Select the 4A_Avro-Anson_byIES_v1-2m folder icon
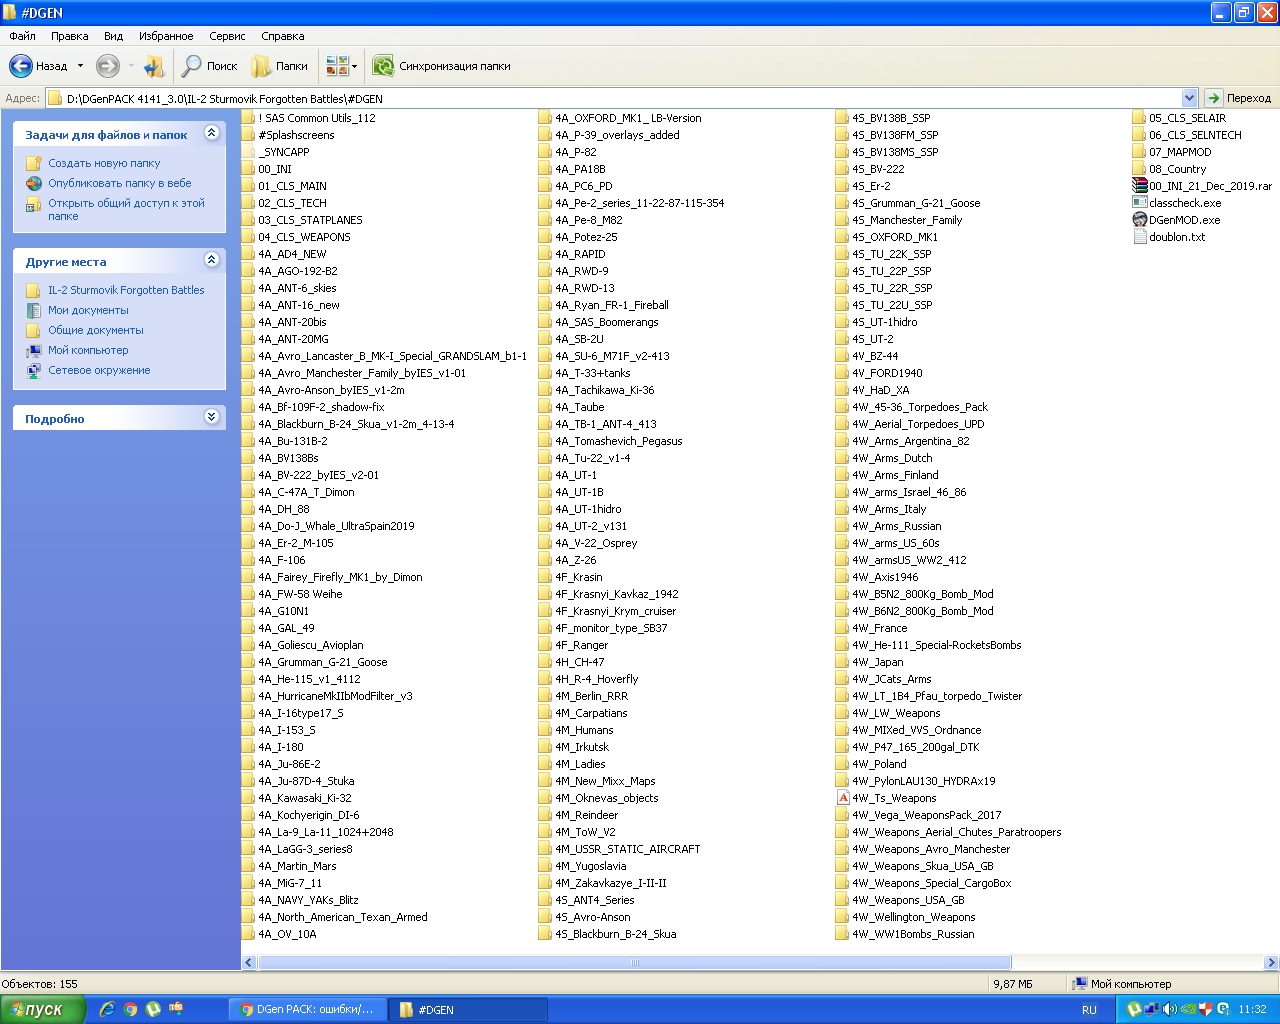1280x1024 pixels. 249,390
